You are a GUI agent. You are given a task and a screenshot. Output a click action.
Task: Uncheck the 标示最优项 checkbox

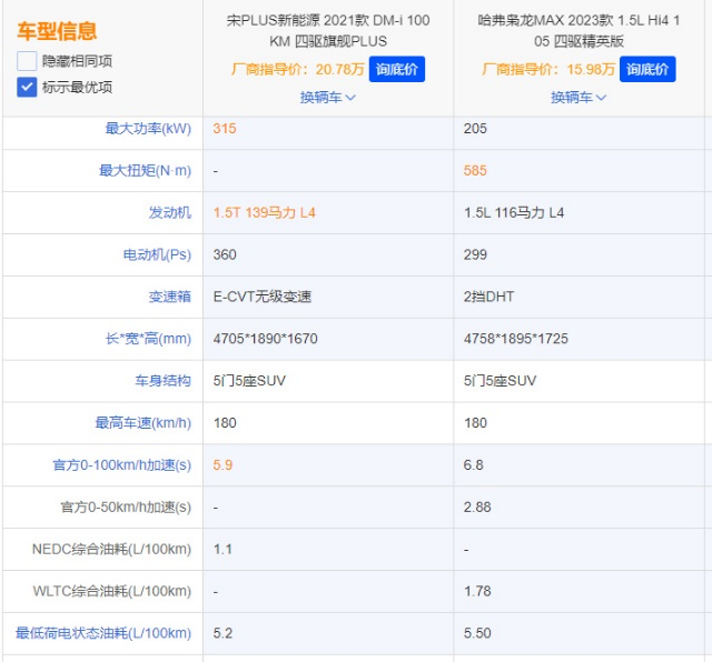27,87
